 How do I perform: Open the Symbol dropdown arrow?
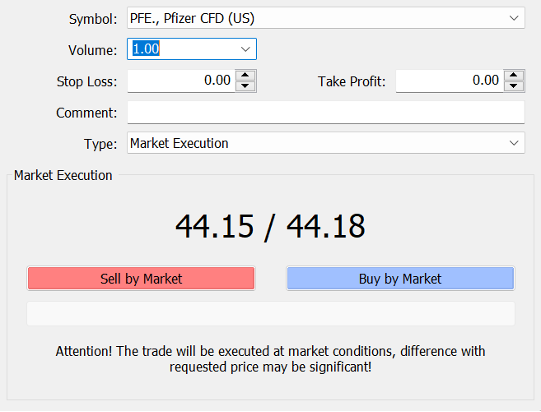coord(514,18)
